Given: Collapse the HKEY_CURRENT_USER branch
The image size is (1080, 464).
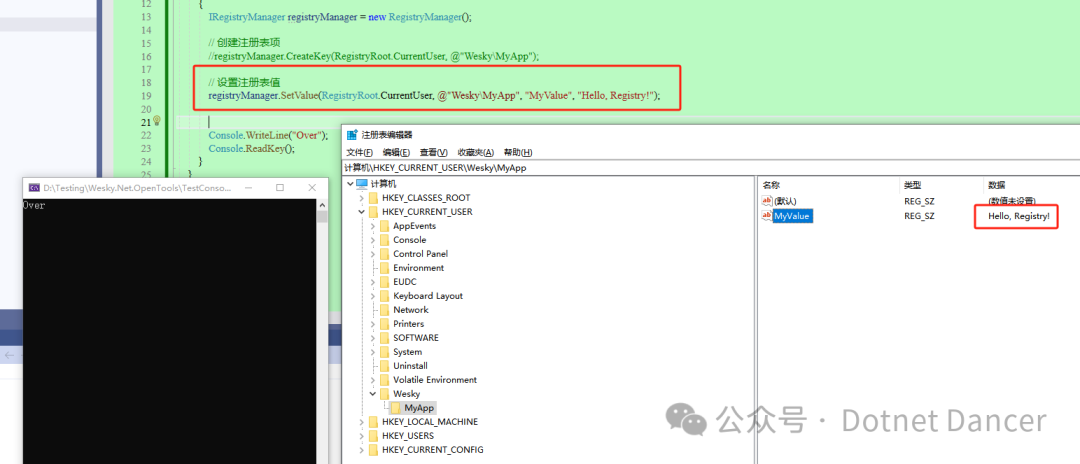Looking at the screenshot, I should tap(362, 212).
